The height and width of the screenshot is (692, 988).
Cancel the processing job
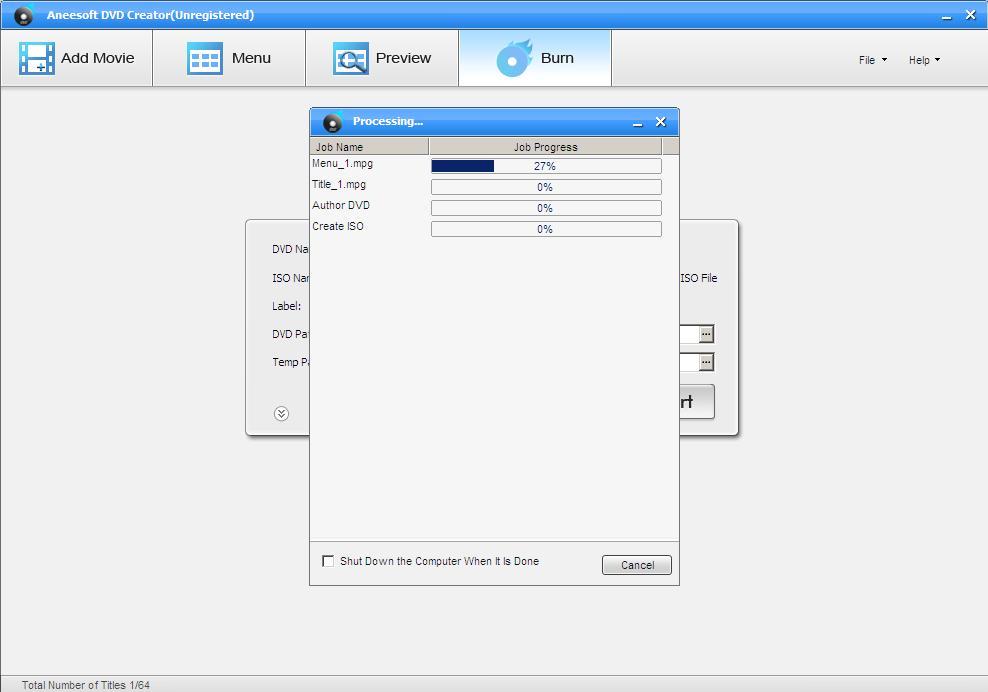pyautogui.click(x=636, y=565)
